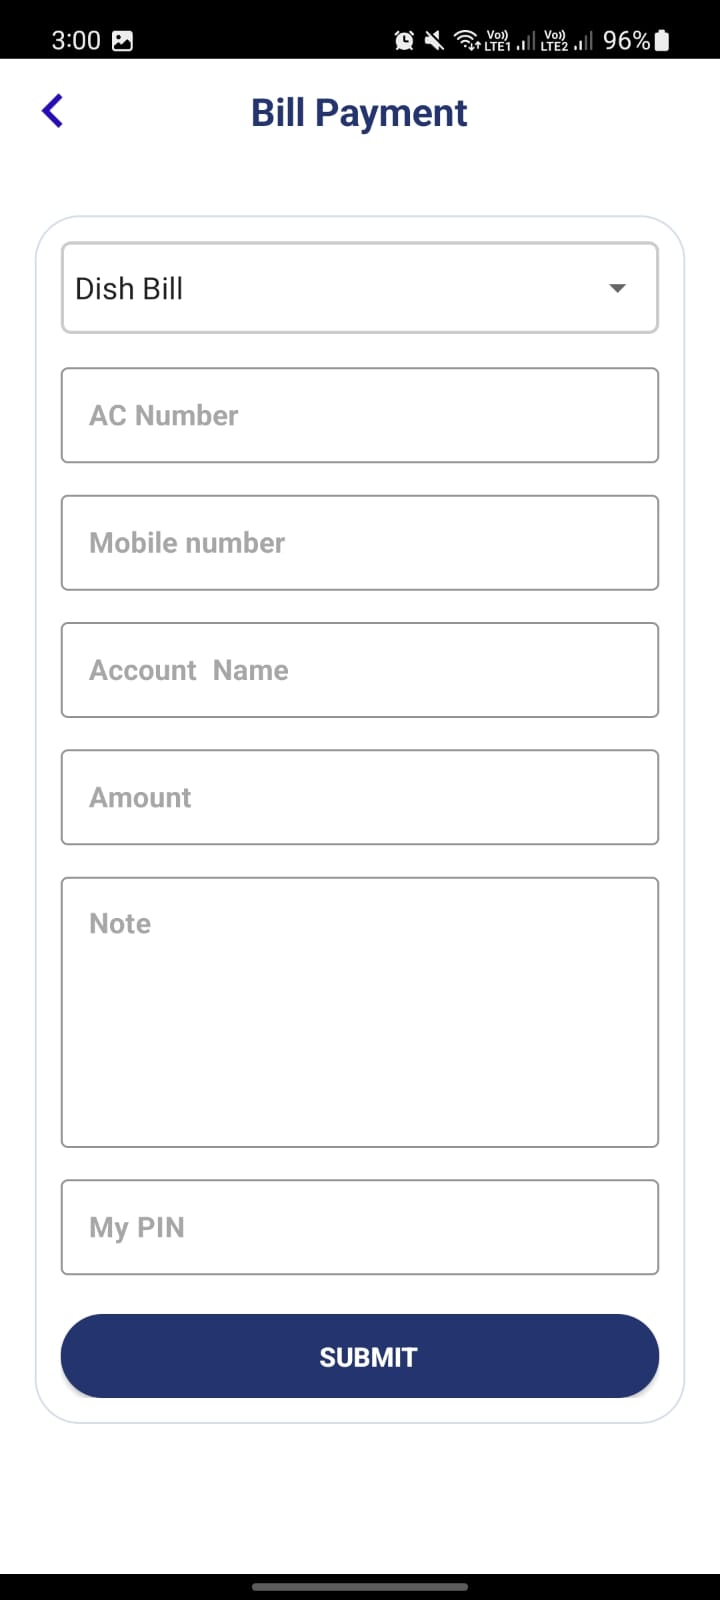Tap the picture notification icon beside clock

tap(122, 41)
